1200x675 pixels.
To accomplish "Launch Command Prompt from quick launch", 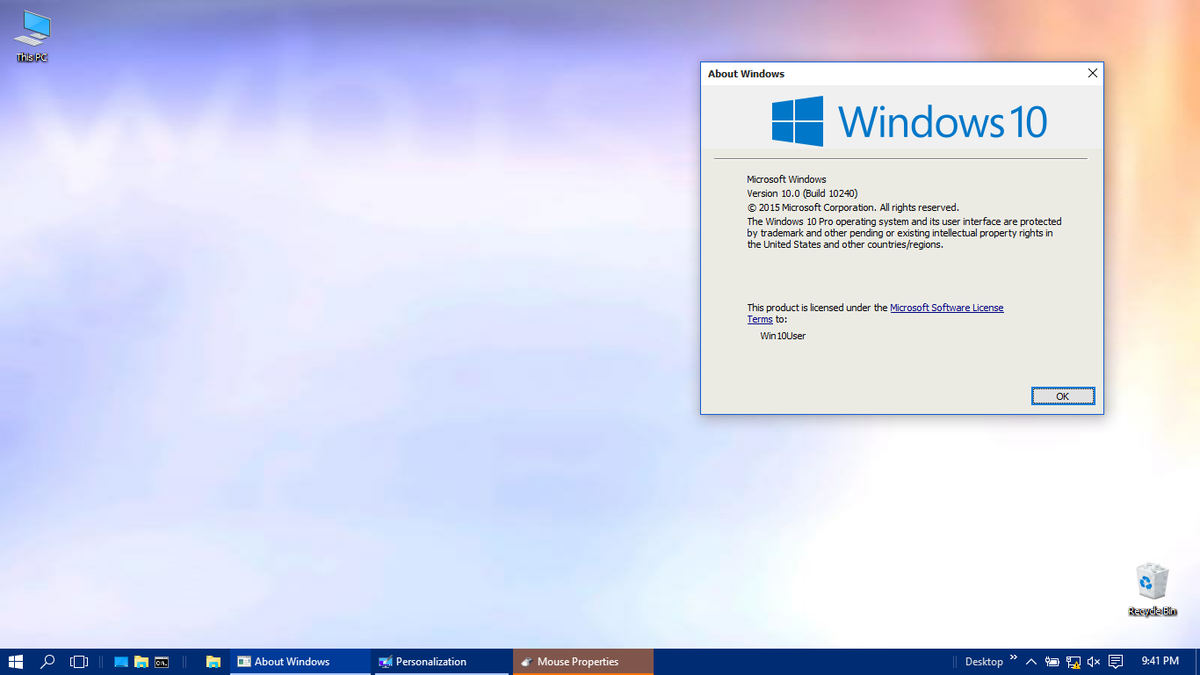I will point(161,662).
